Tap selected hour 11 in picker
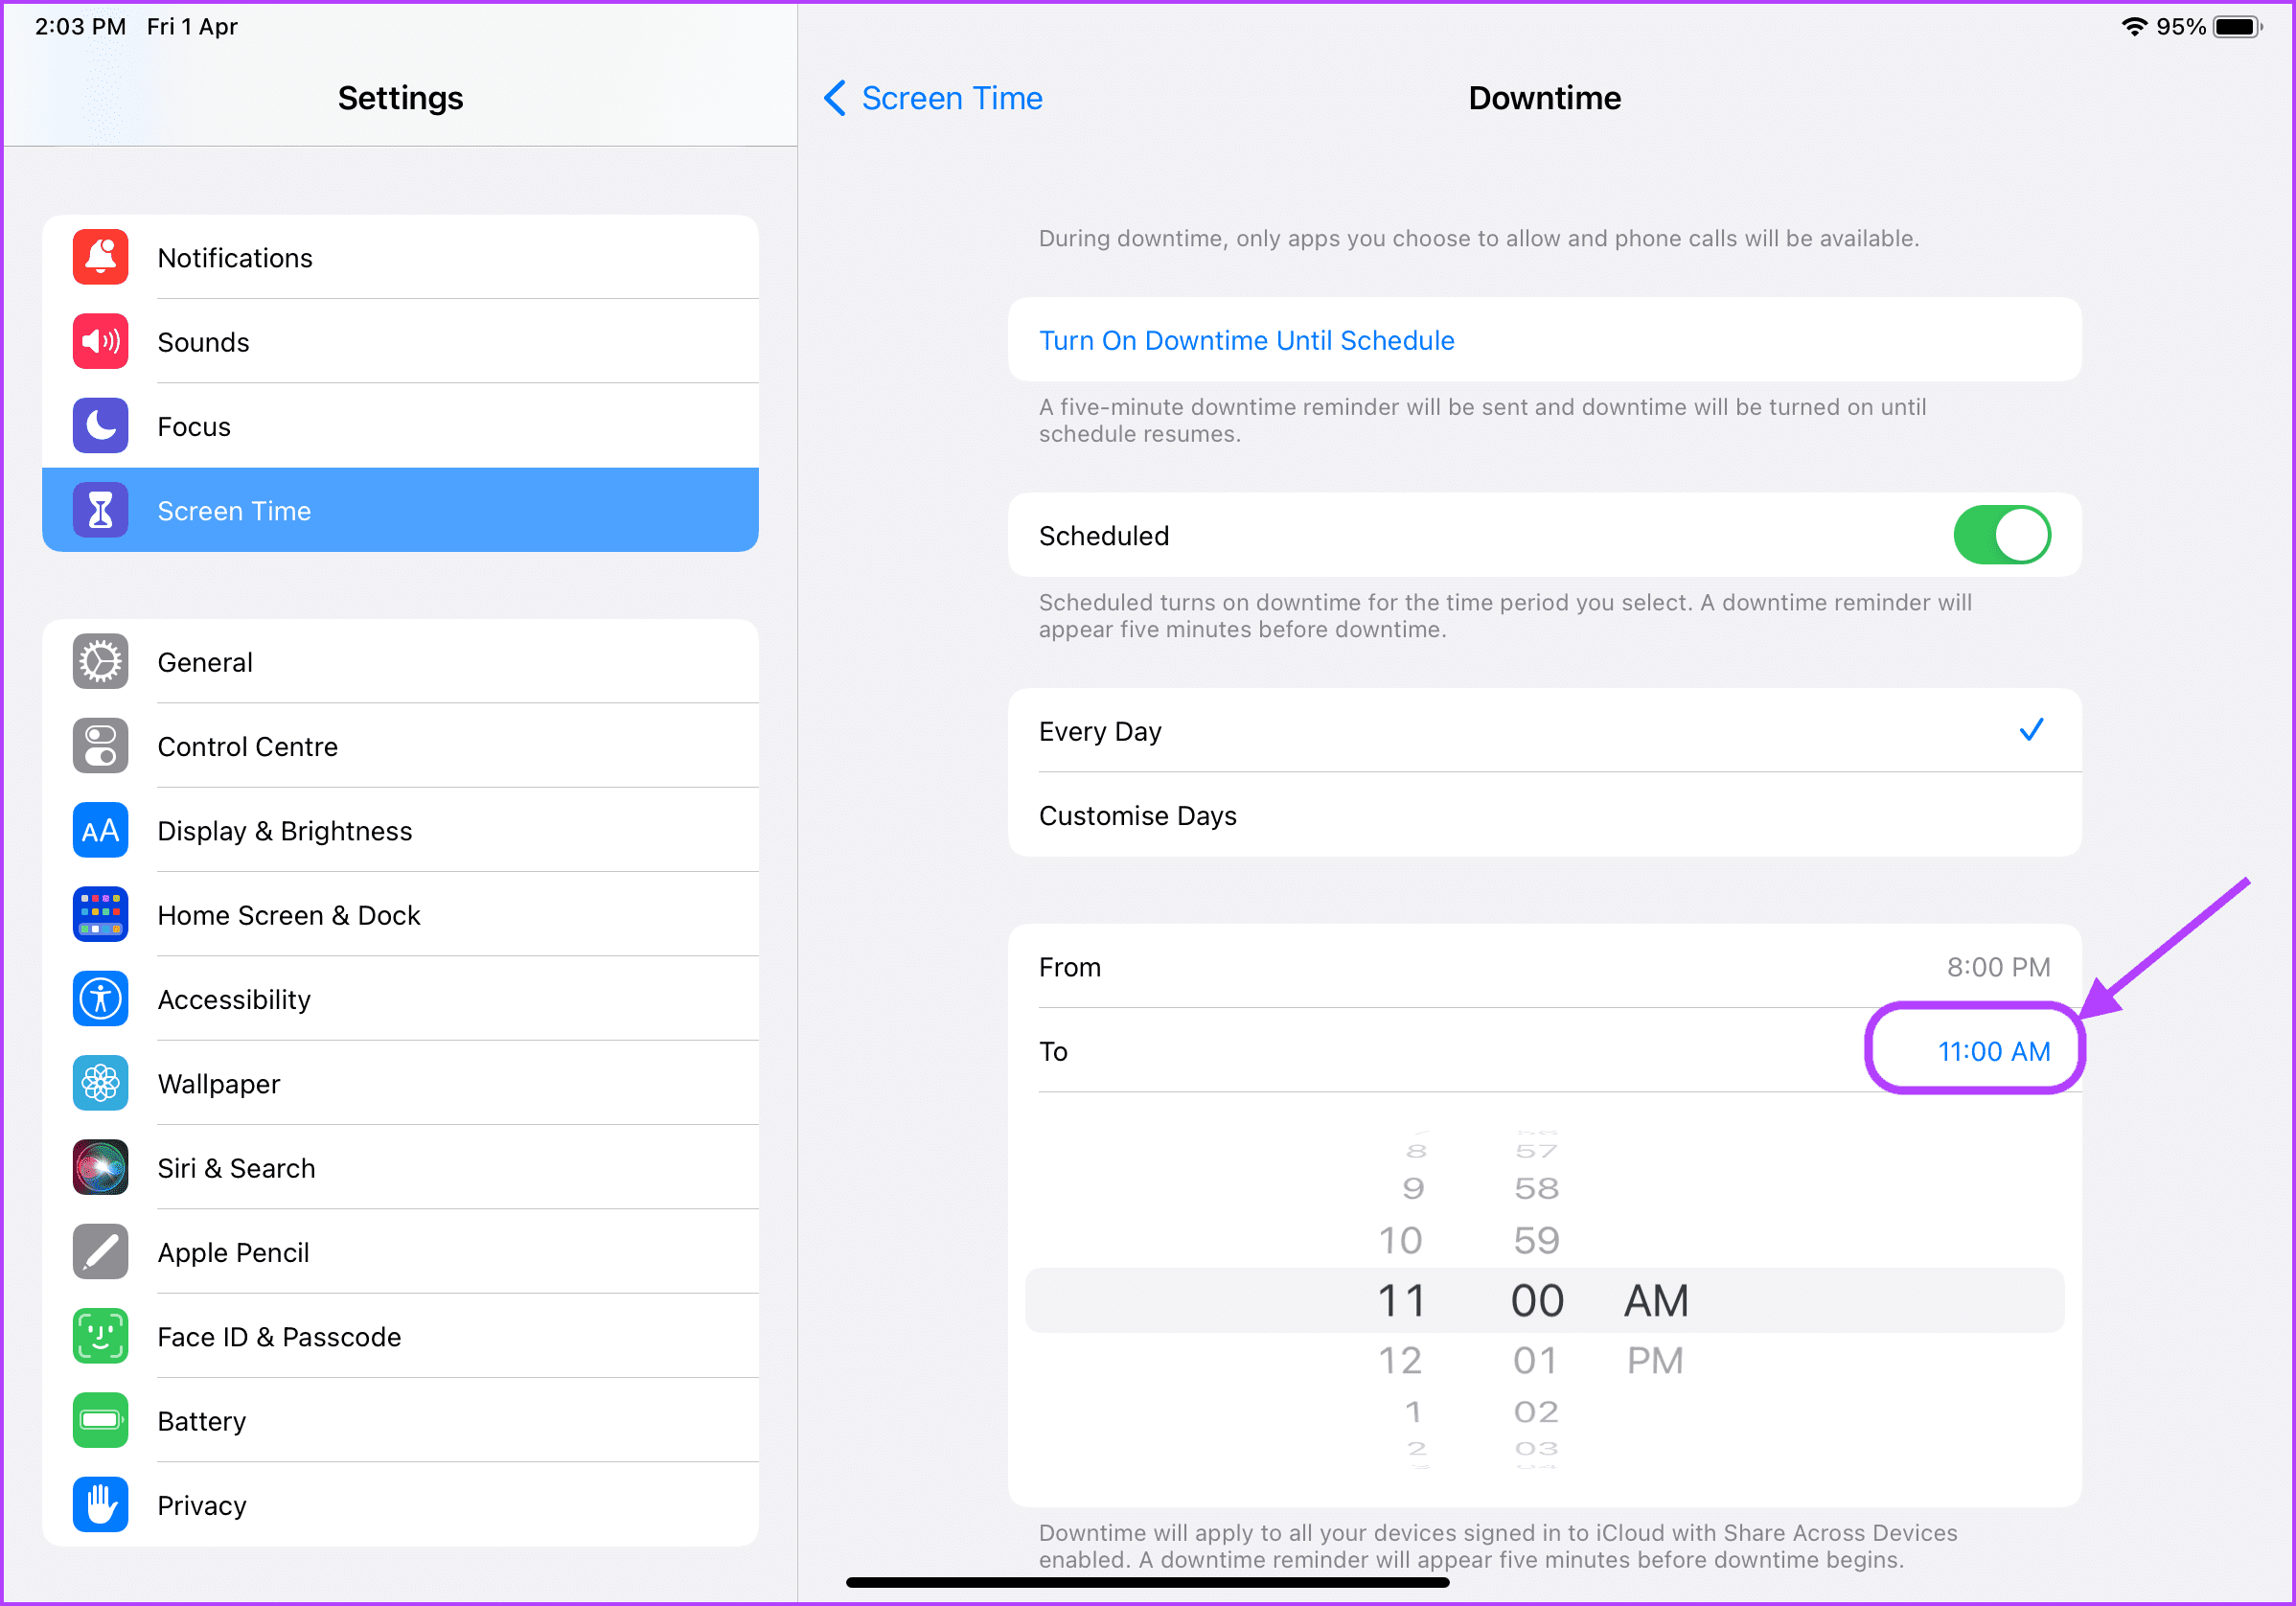This screenshot has height=1606, width=2296. pos(1401,1300)
